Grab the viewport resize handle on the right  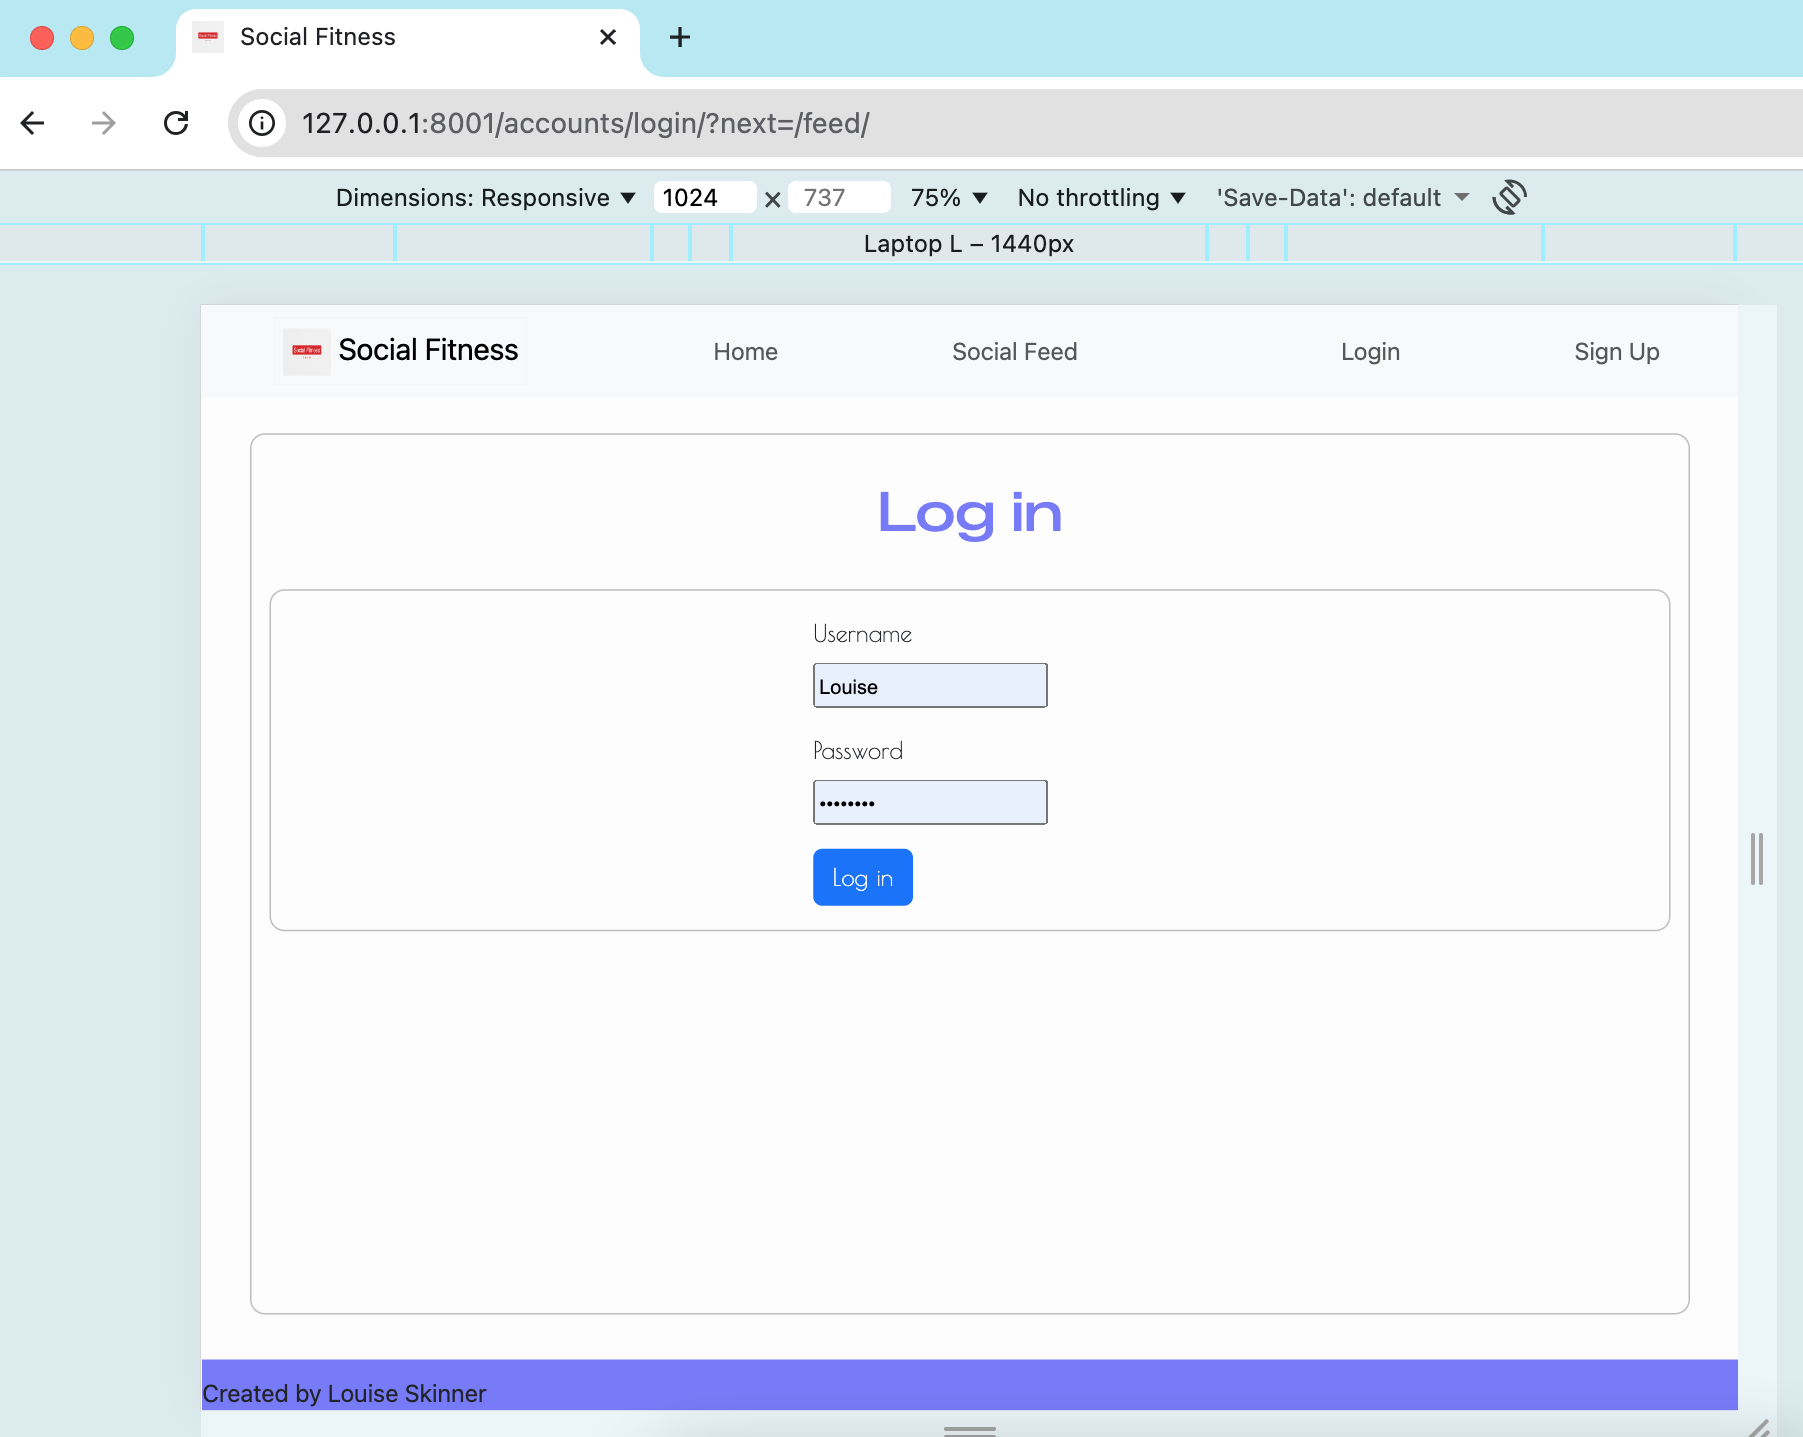pos(1757,858)
